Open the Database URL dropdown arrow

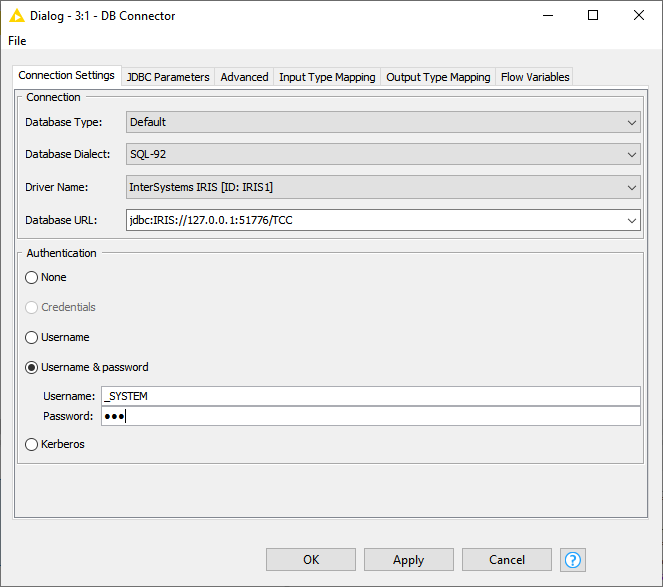[631, 220]
